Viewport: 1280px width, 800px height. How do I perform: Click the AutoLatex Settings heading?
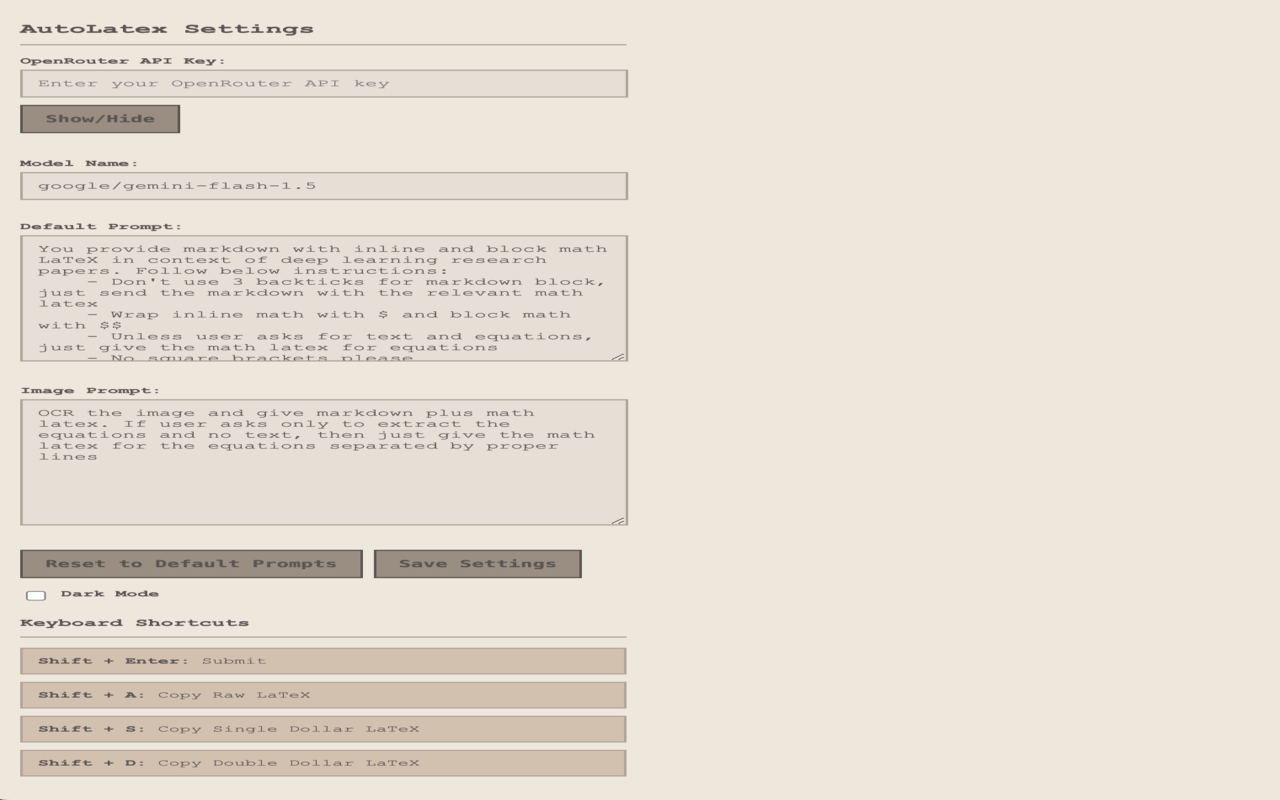(x=167, y=28)
